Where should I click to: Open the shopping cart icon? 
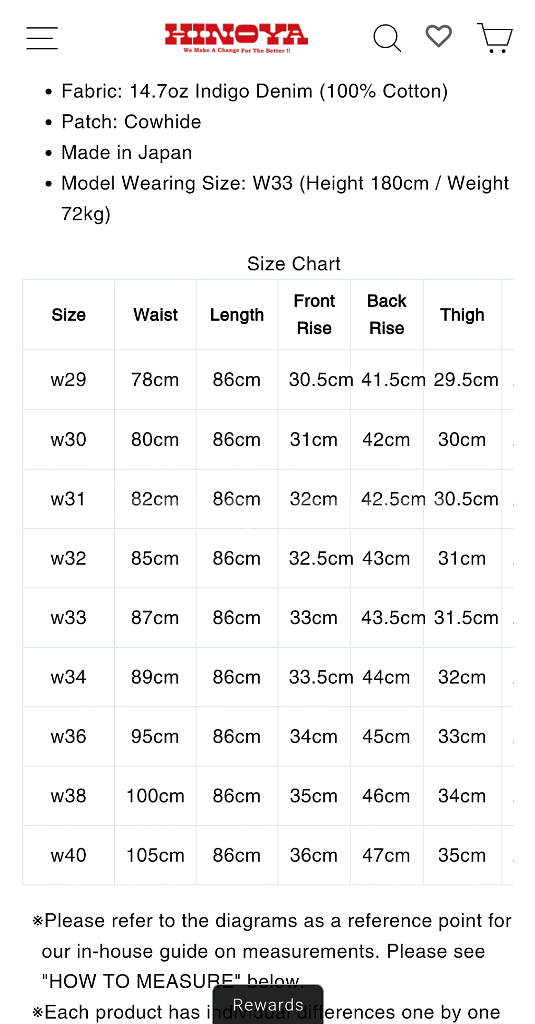pyautogui.click(x=495, y=38)
